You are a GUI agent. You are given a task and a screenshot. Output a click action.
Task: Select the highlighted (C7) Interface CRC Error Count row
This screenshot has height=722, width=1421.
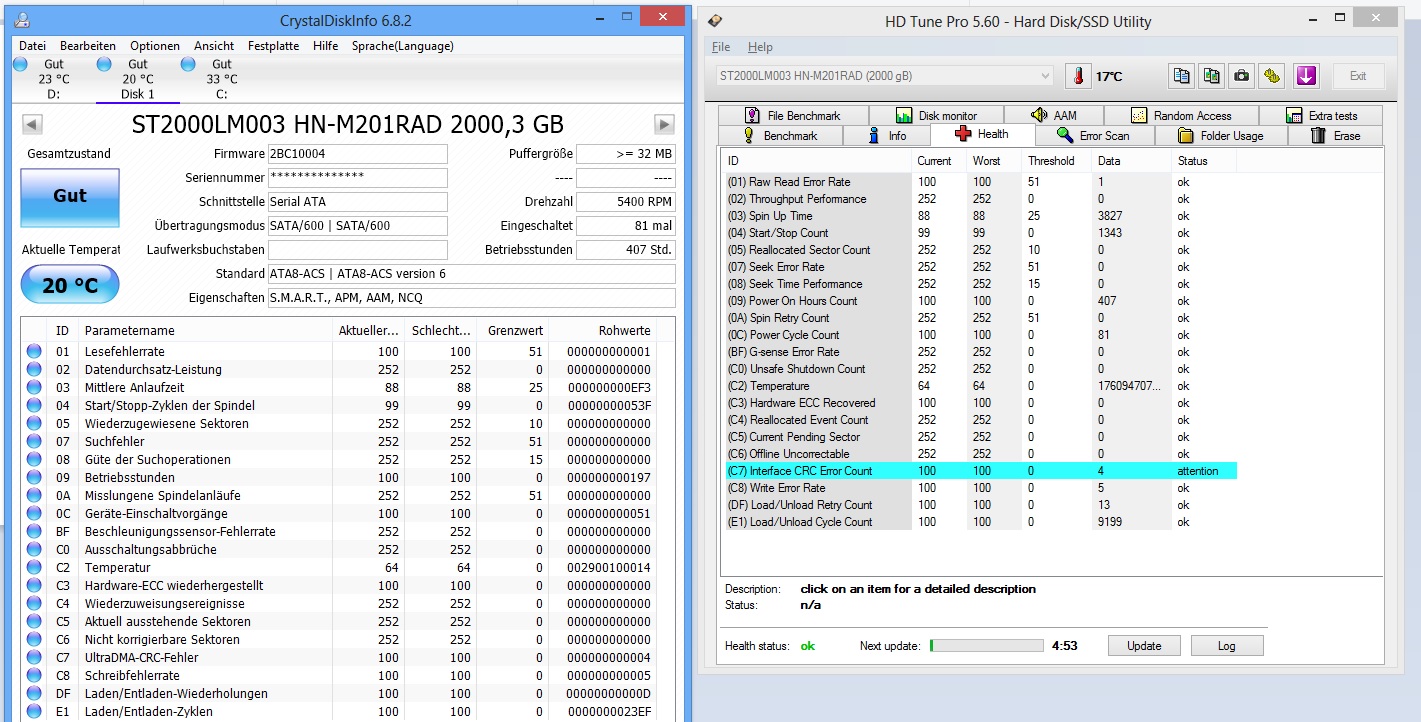click(x=980, y=471)
